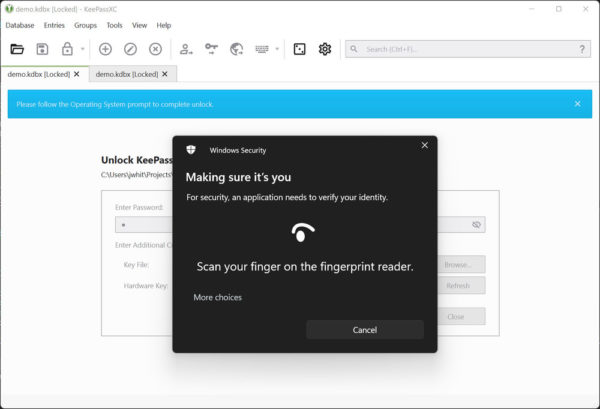Click the Copy username toolbar icon
The height and width of the screenshot is (409, 600).
[x=186, y=49]
